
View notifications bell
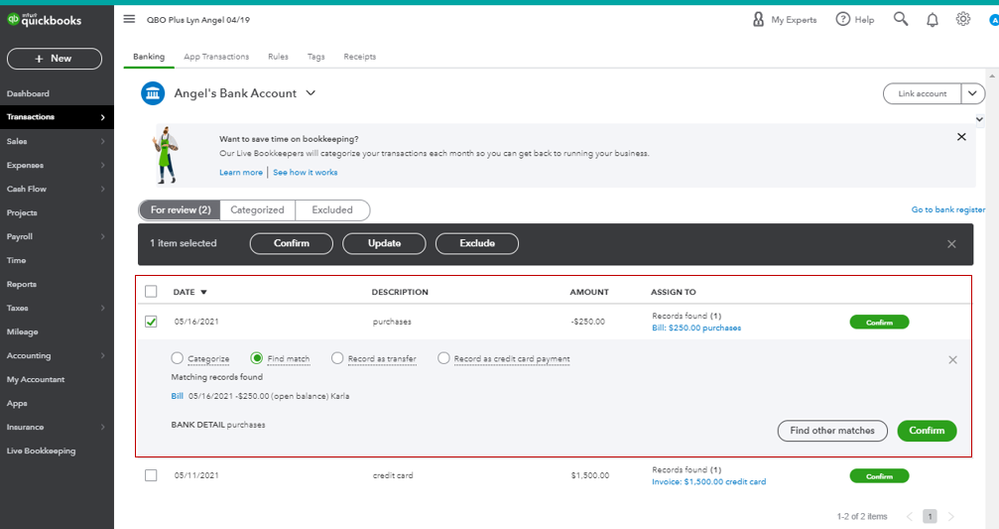(x=932, y=20)
